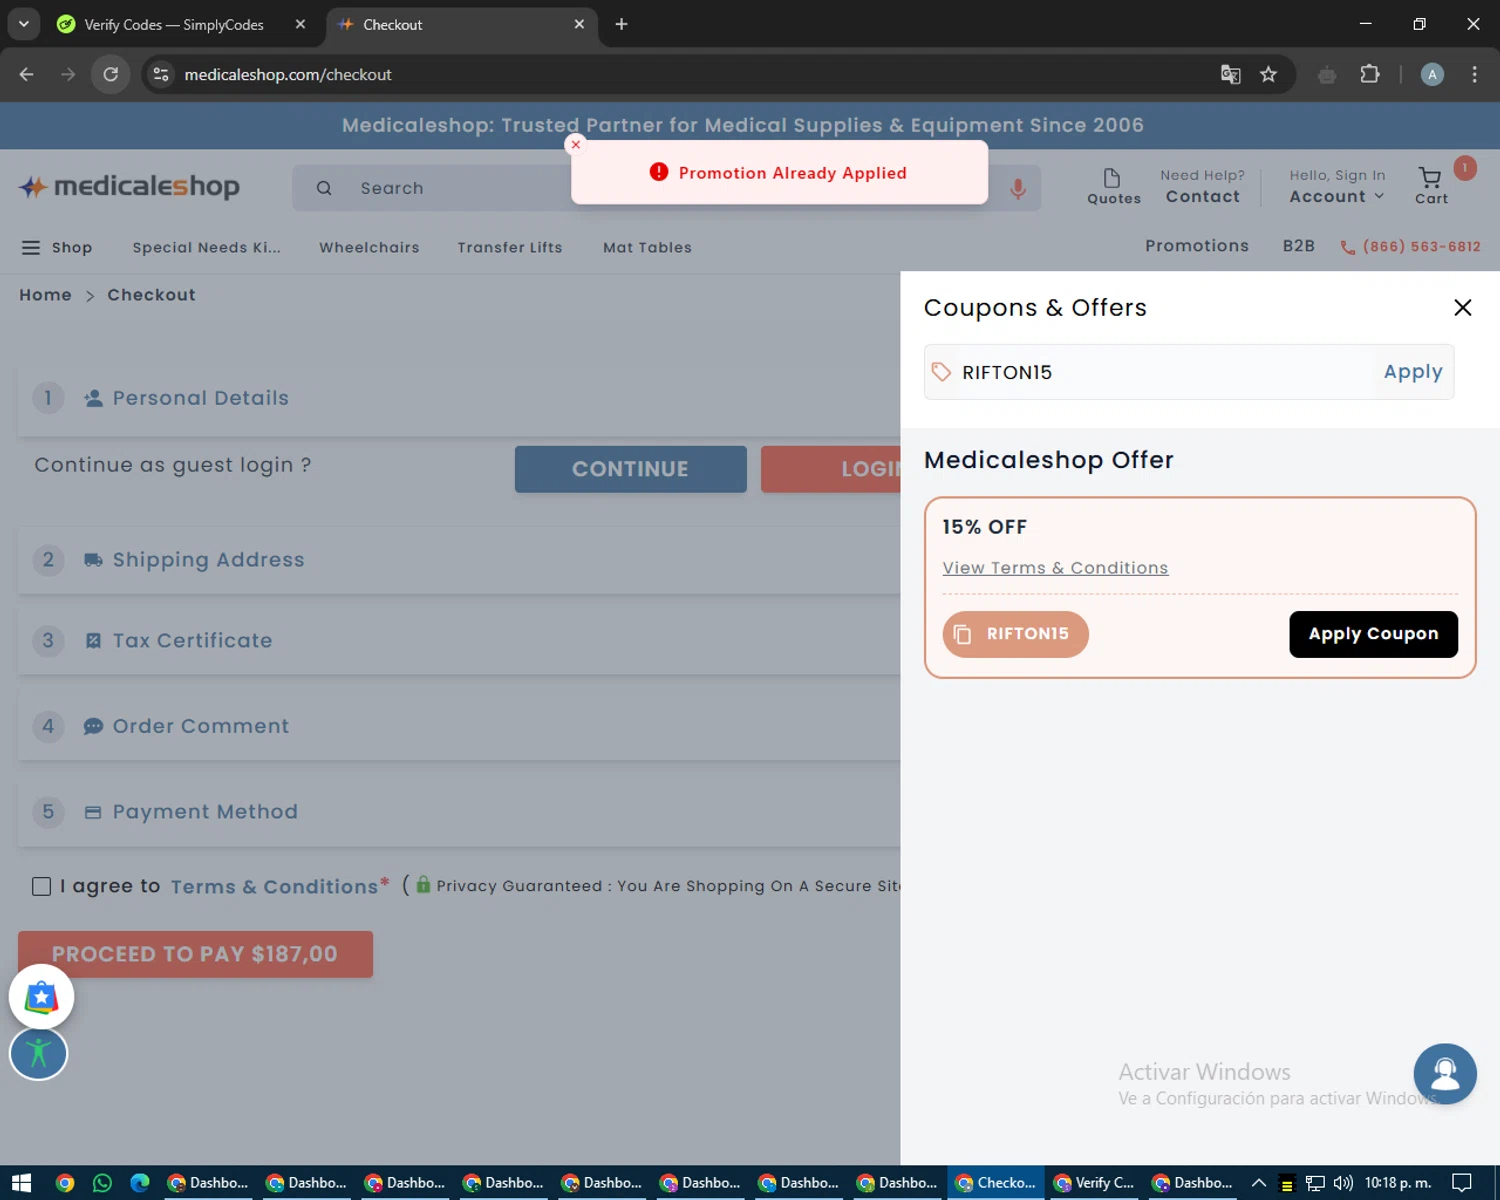Viewport: 1500px width, 1200px height.
Task: Open the Windows notification center
Action: click(x=1462, y=1183)
